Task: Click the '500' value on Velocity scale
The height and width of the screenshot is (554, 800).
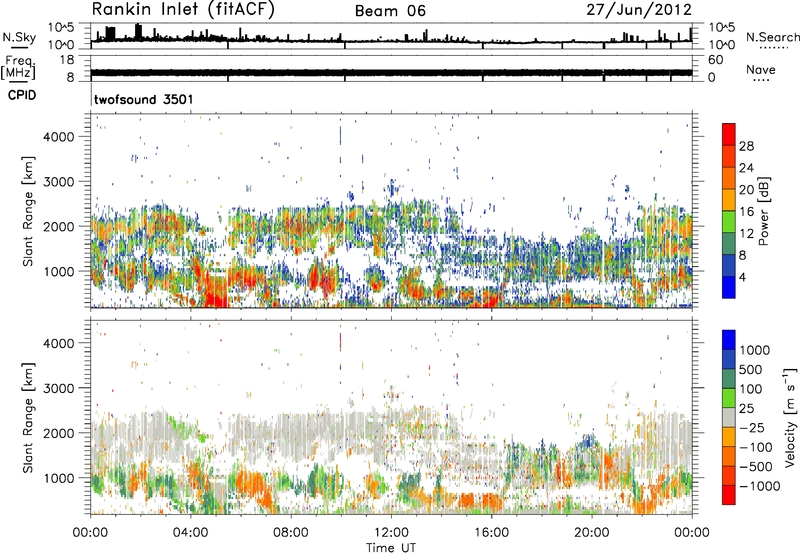Action: [750, 369]
